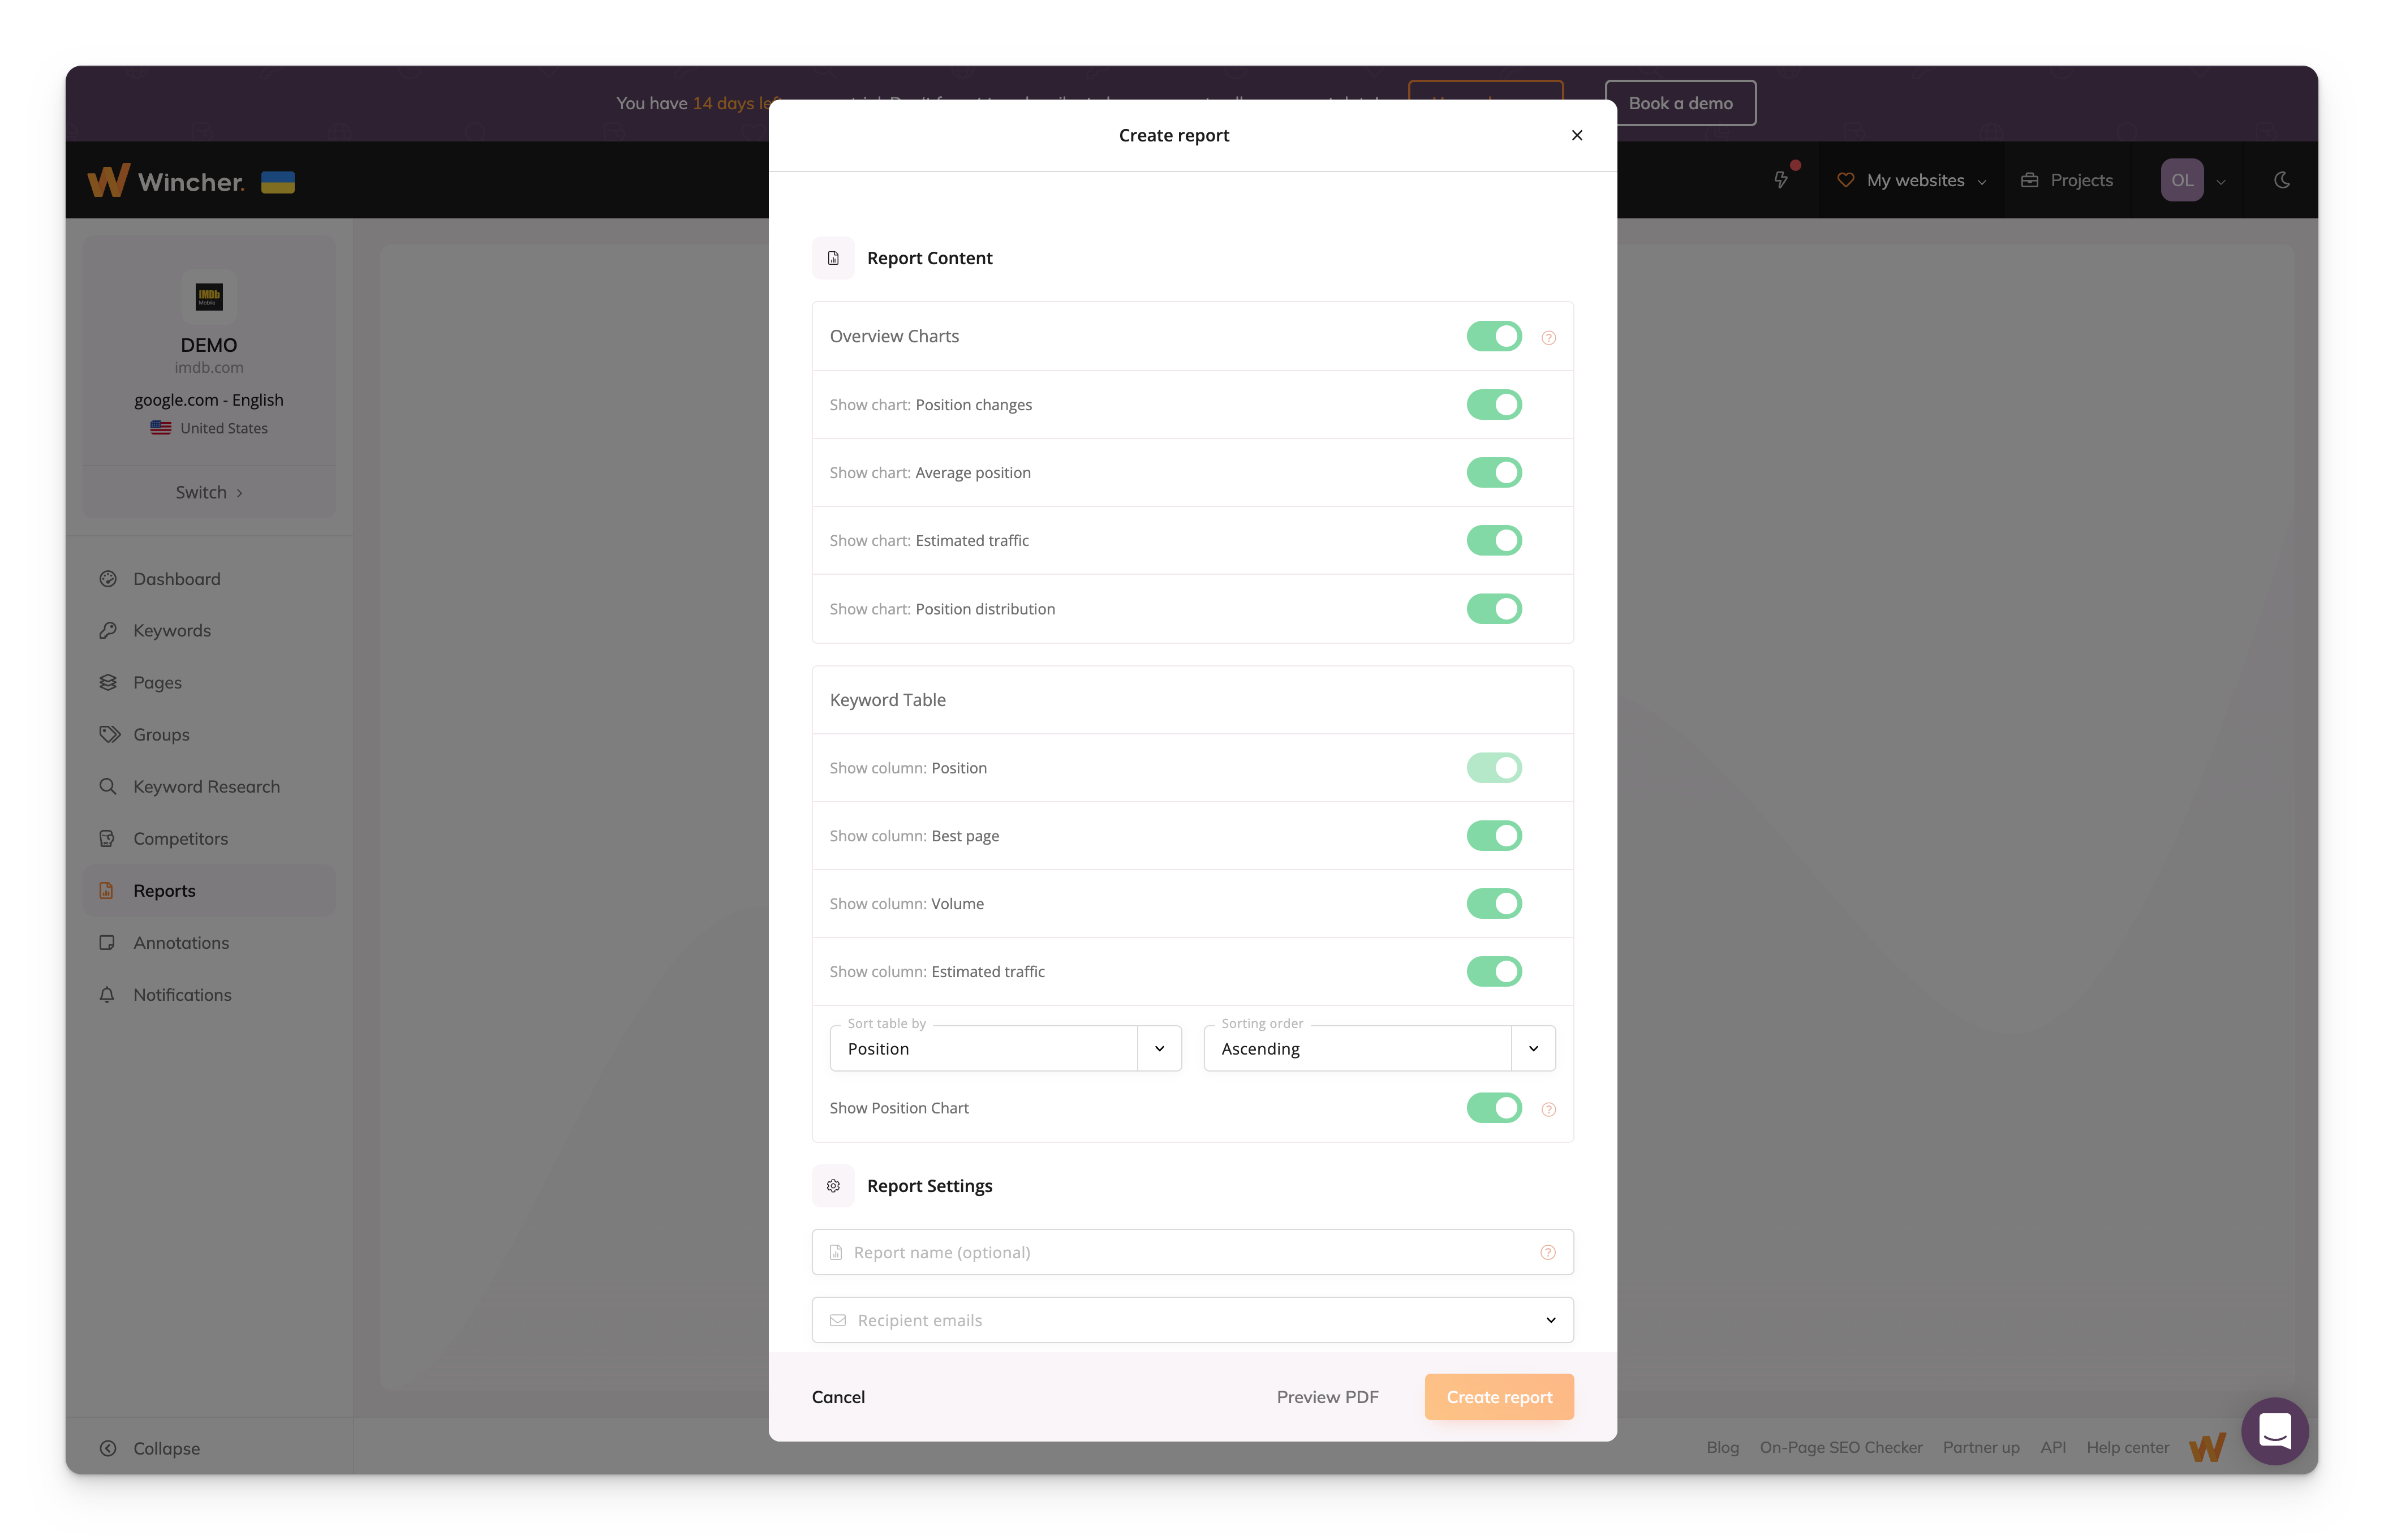Open the Groups section
Image resolution: width=2384 pixels, height=1540 pixels.
coord(160,734)
